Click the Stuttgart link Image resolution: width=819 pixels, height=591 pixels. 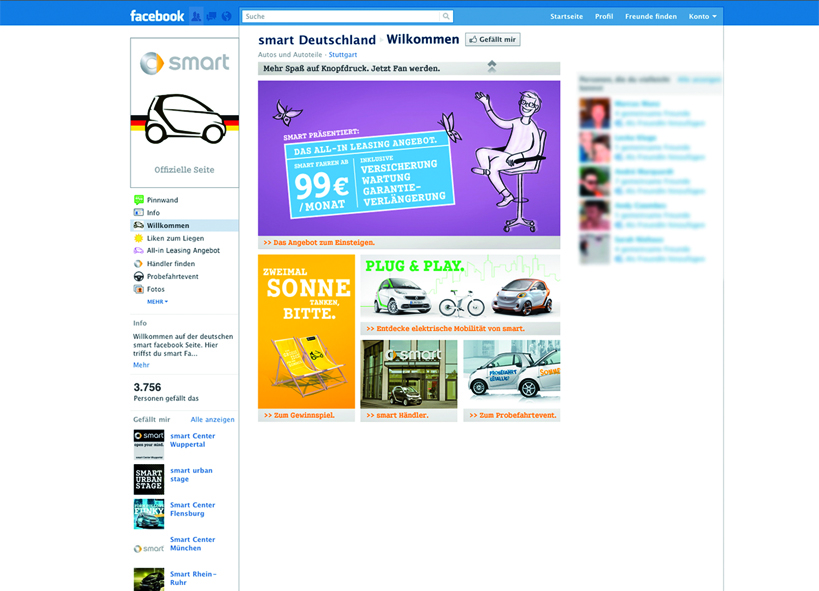click(x=343, y=54)
